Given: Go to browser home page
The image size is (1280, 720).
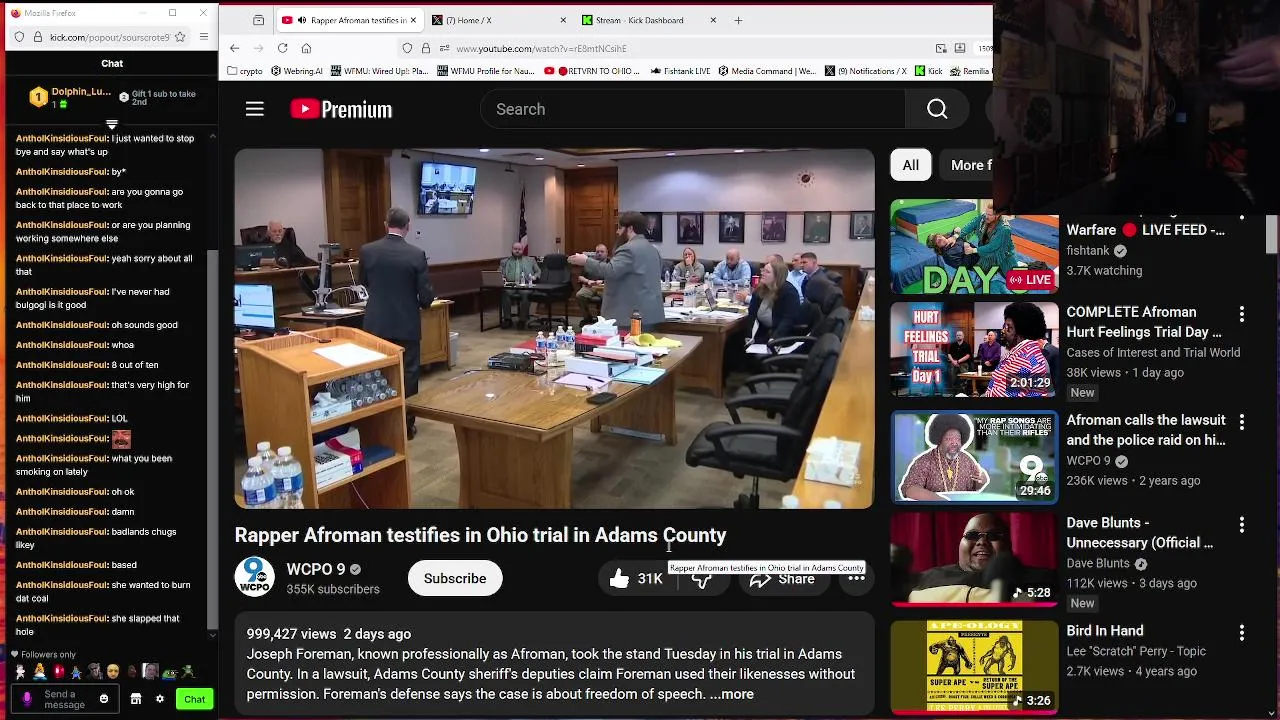Looking at the screenshot, I should [x=306, y=48].
